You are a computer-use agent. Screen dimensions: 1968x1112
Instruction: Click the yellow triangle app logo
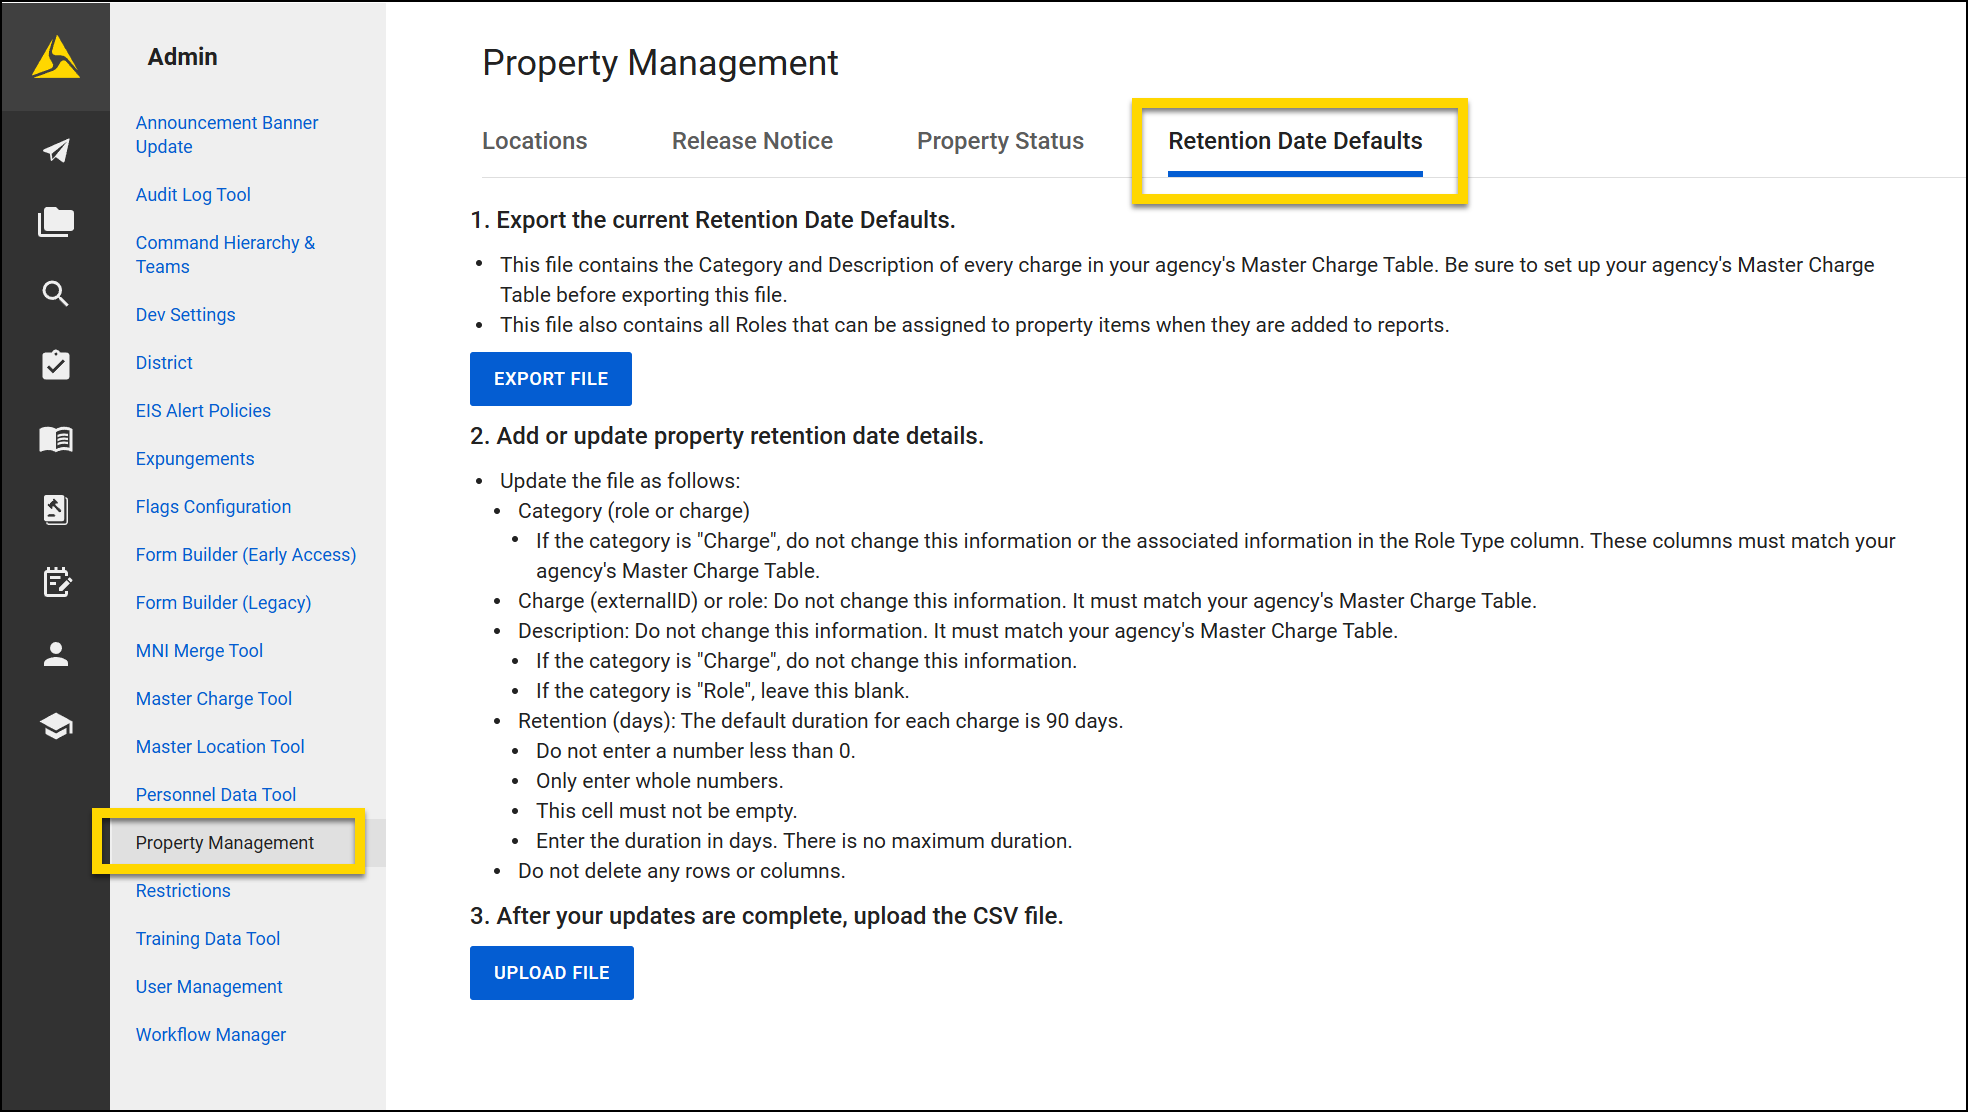pos(55,57)
